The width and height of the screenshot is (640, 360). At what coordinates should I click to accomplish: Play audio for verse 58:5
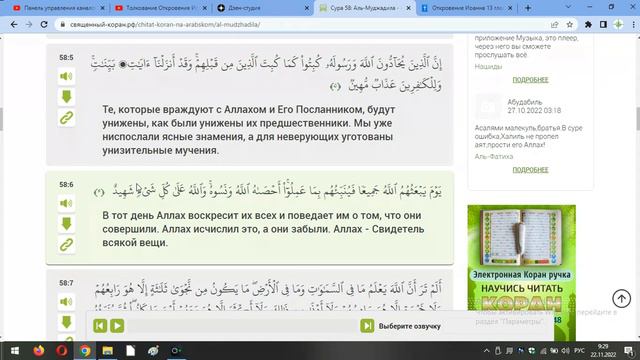[66, 76]
